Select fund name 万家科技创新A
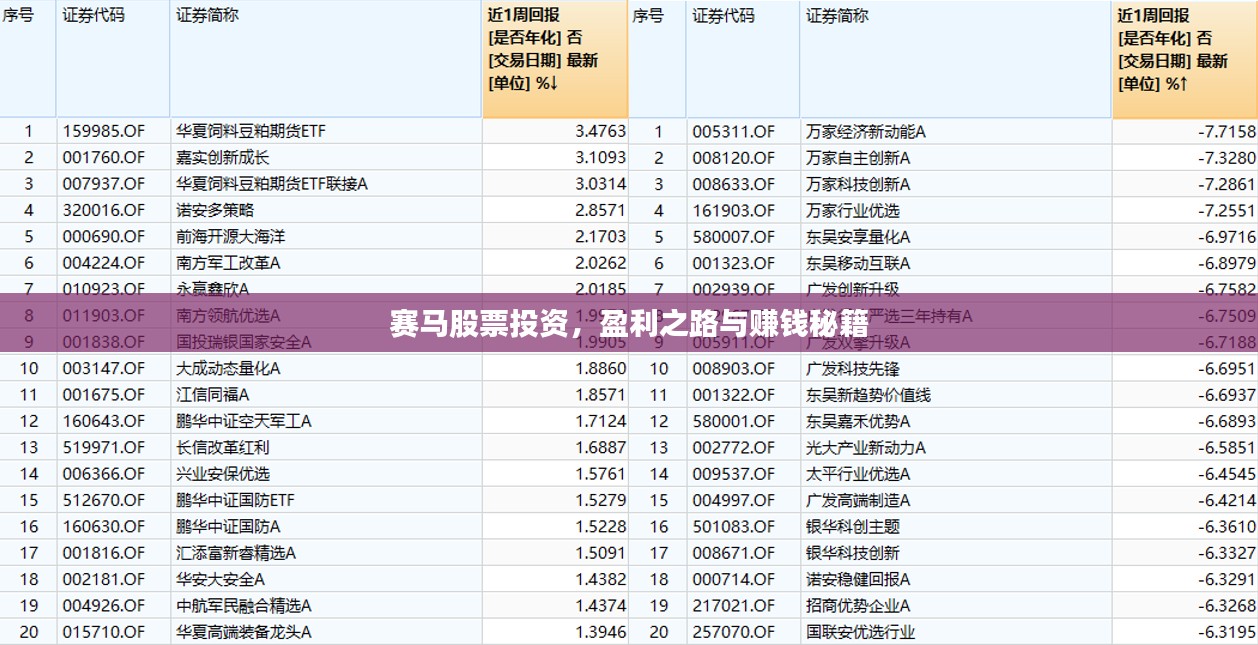 point(858,184)
